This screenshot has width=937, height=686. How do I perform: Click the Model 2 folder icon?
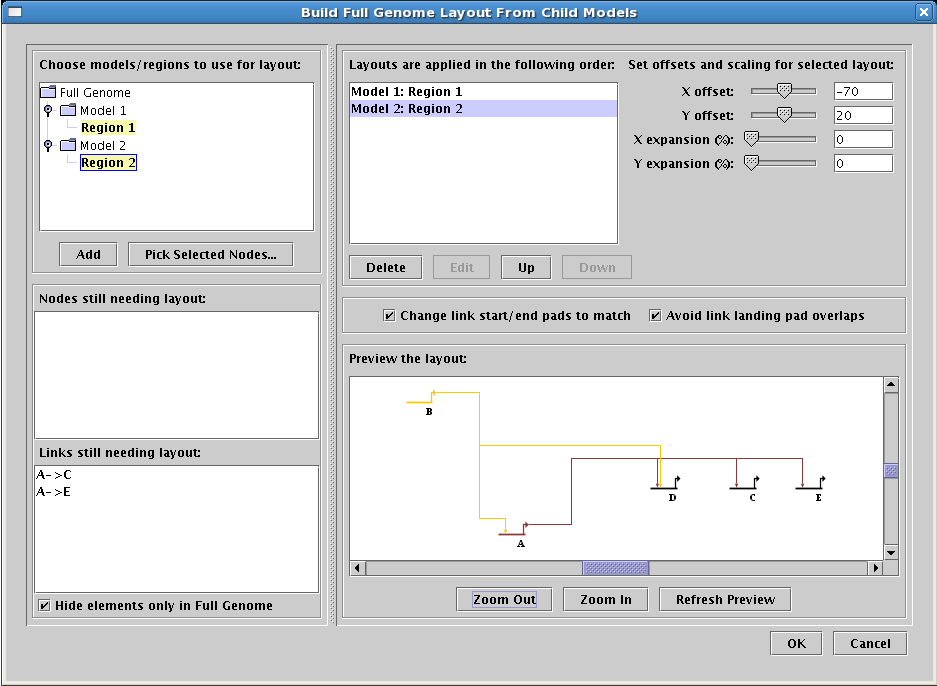pyautogui.click(x=67, y=145)
